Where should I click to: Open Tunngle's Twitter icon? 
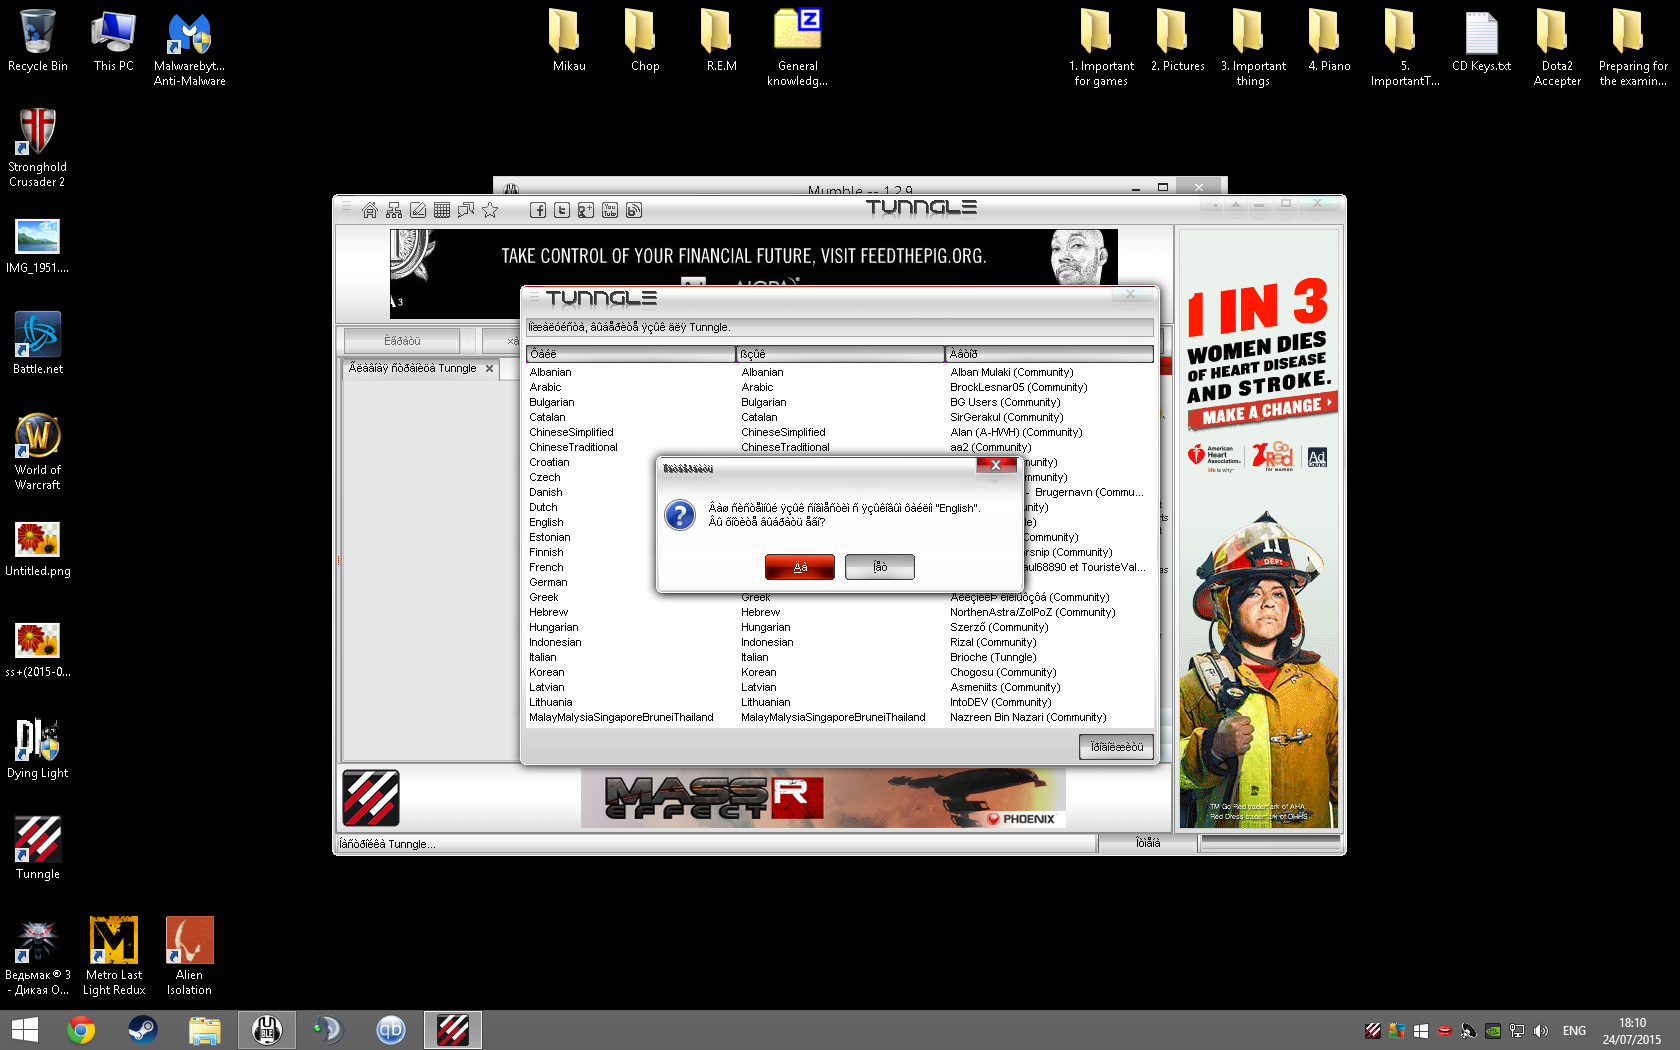[x=562, y=210]
